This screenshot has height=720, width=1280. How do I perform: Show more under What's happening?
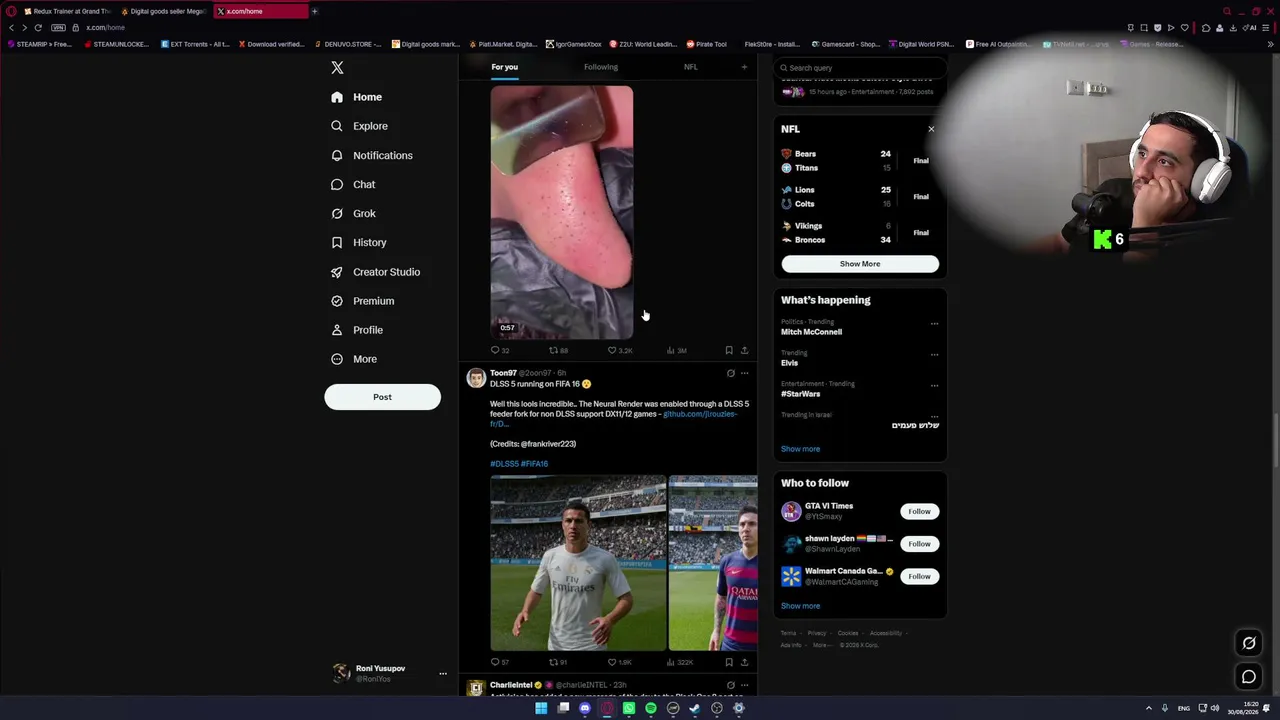tap(800, 449)
